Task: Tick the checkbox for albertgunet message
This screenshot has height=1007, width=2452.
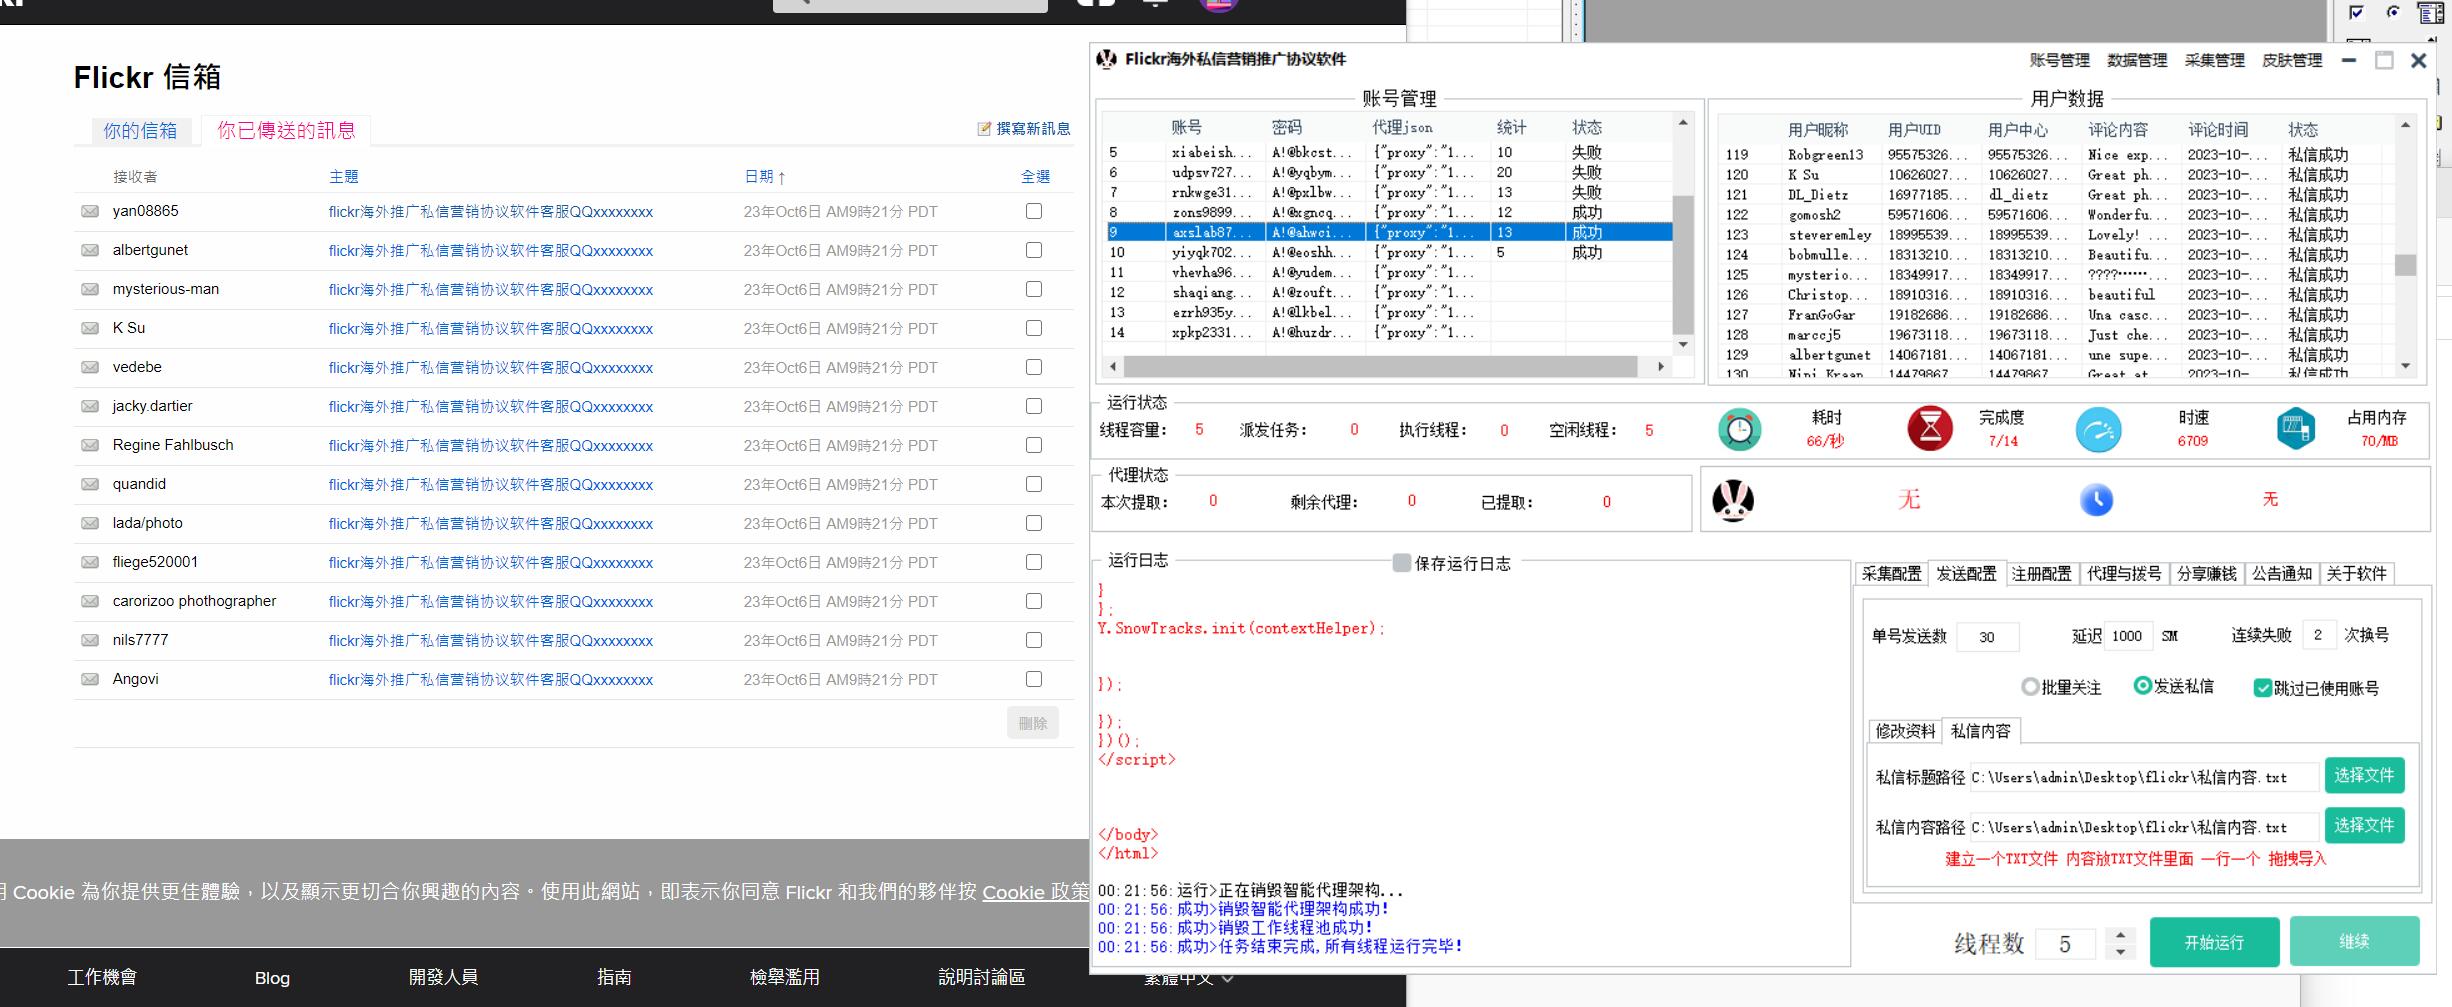Action: point(1033,250)
